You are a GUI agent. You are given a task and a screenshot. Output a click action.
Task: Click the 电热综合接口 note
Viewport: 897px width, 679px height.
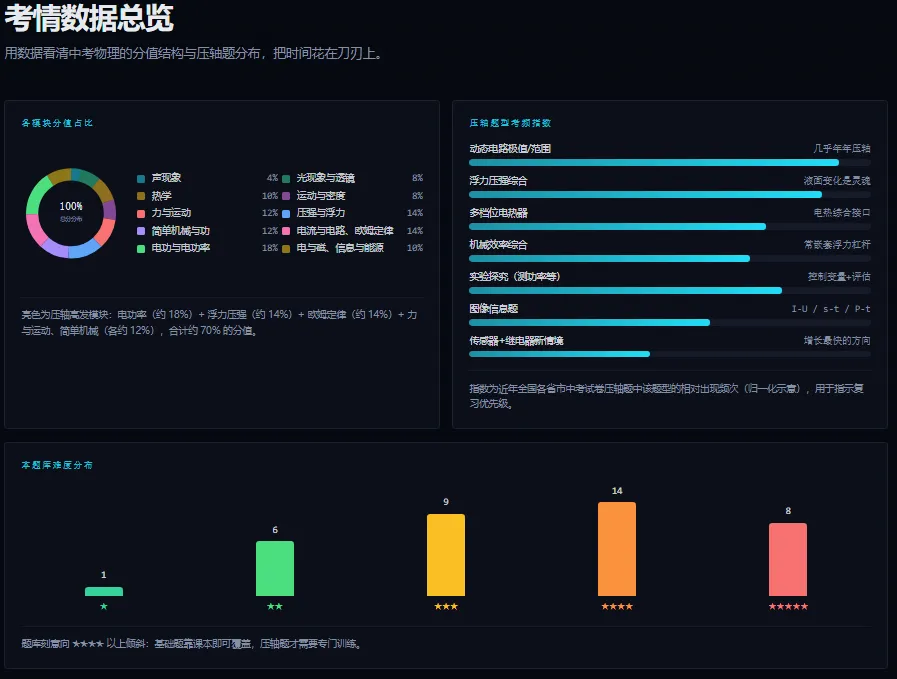842,212
